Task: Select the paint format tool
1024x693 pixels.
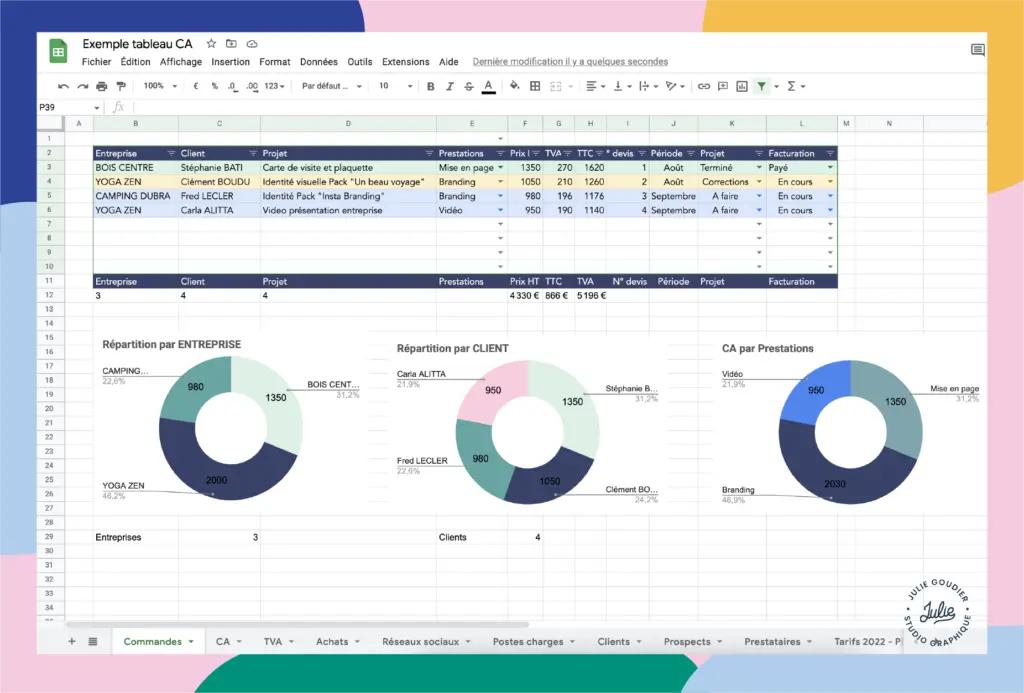Action: click(122, 86)
